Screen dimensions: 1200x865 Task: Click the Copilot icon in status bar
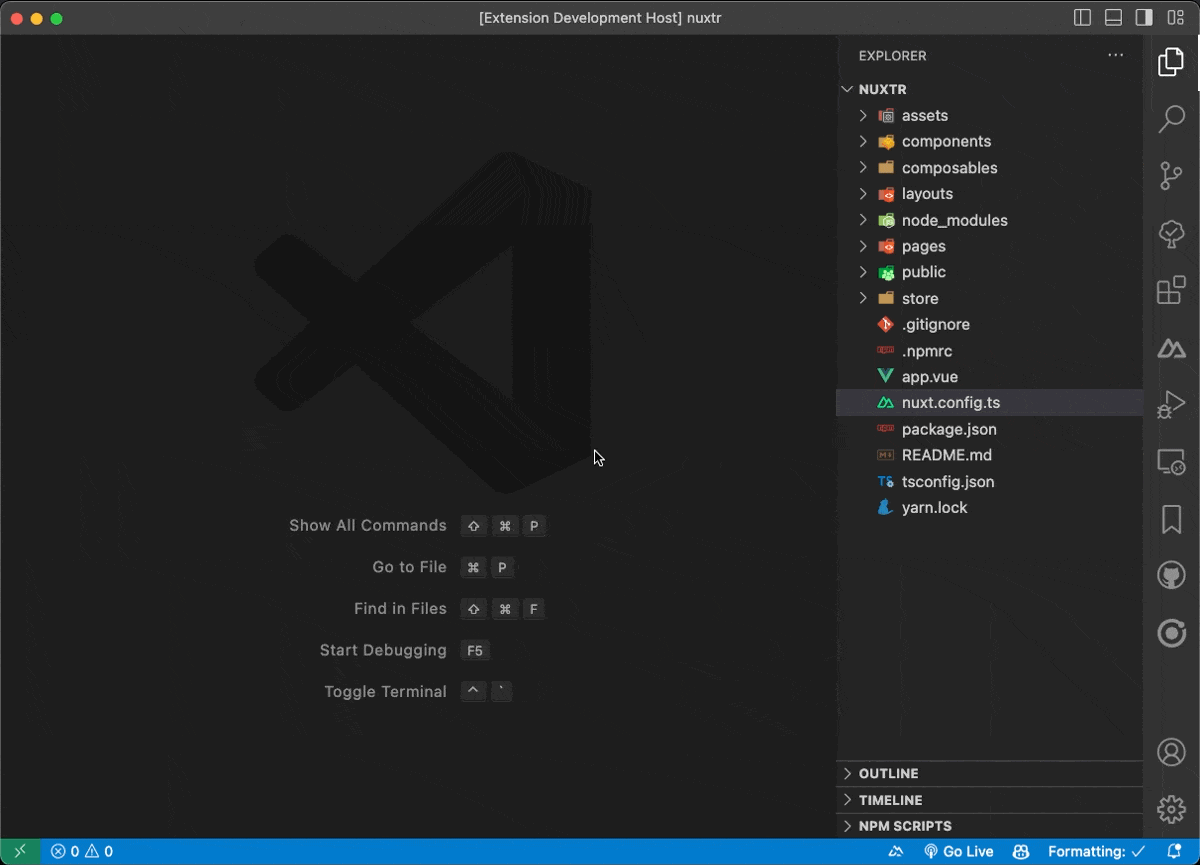click(1021, 852)
